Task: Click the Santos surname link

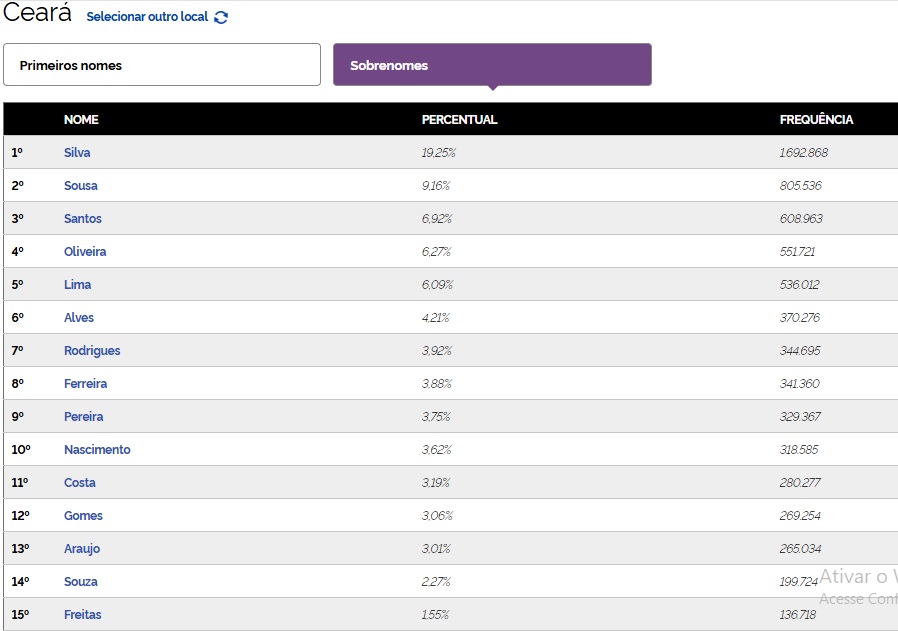Action: click(83, 219)
